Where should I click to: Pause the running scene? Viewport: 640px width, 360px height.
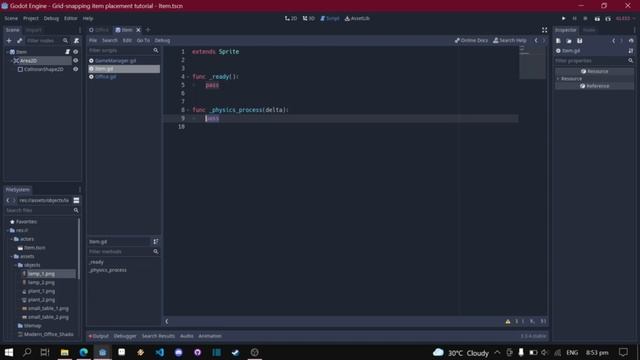tap(575, 18)
